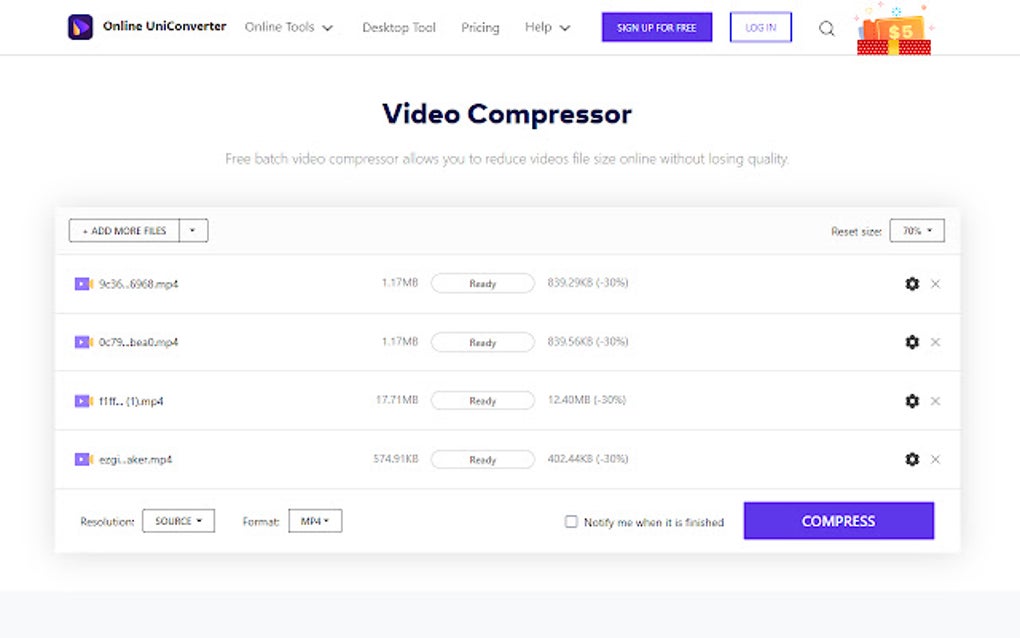Open the Help menu
The height and width of the screenshot is (638, 1020).
click(x=546, y=28)
